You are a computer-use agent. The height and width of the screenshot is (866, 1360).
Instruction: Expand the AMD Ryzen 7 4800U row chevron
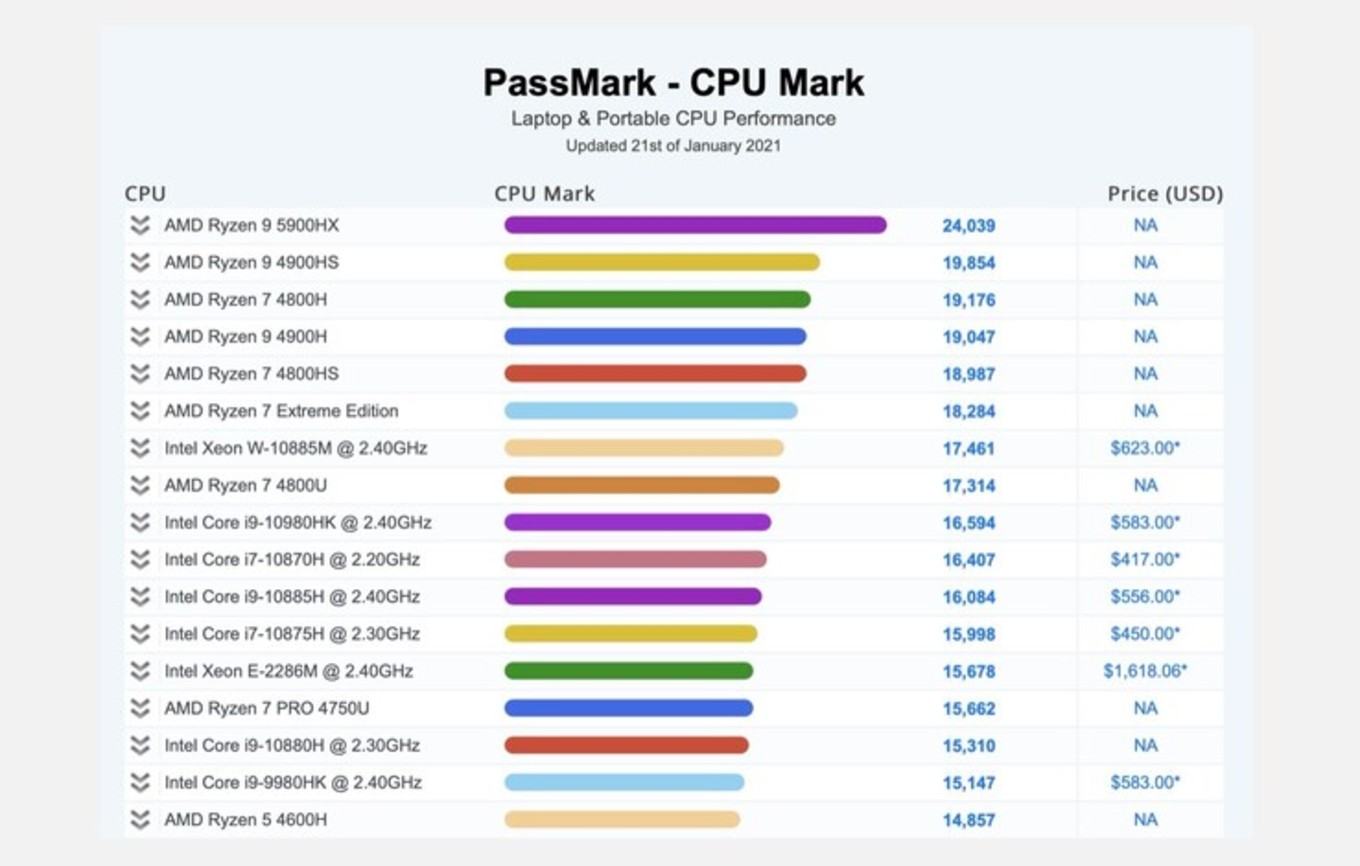pyautogui.click(x=140, y=485)
